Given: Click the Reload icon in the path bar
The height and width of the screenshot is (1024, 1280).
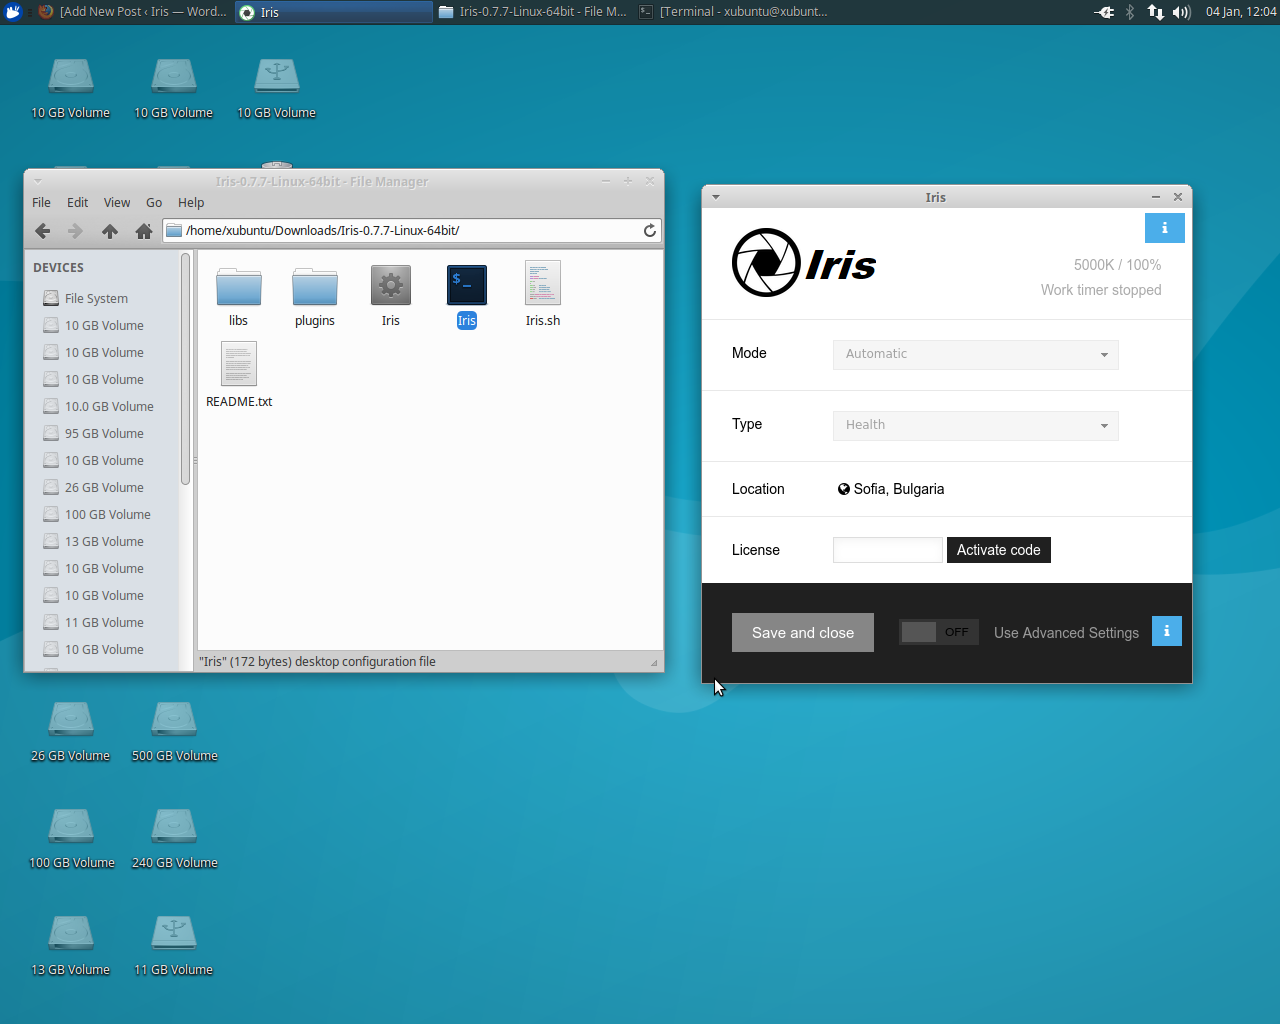Looking at the screenshot, I should point(650,230).
